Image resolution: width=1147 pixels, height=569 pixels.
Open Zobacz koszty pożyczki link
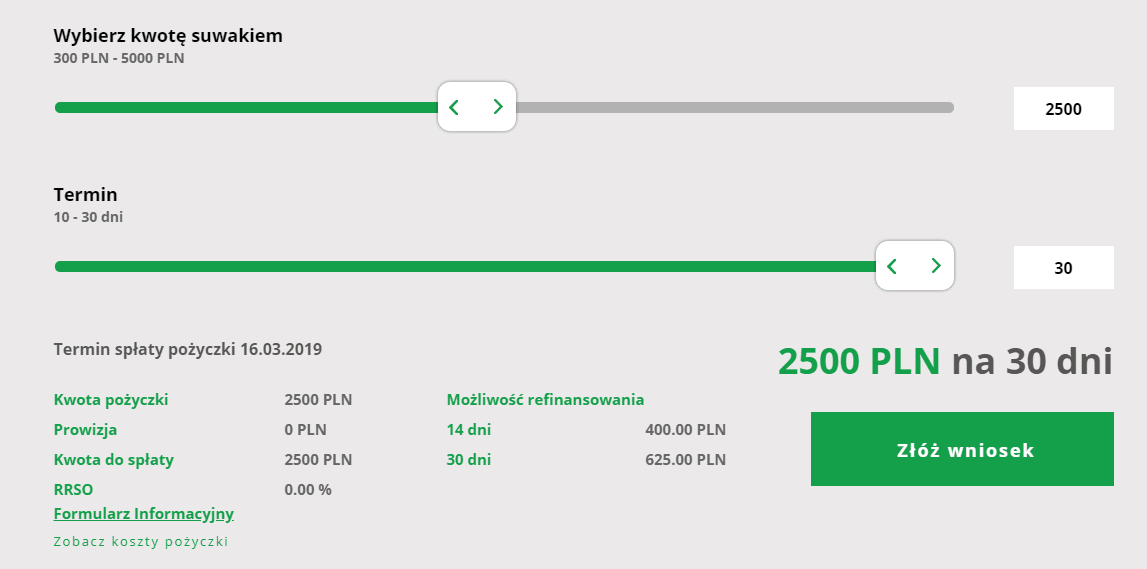[141, 541]
